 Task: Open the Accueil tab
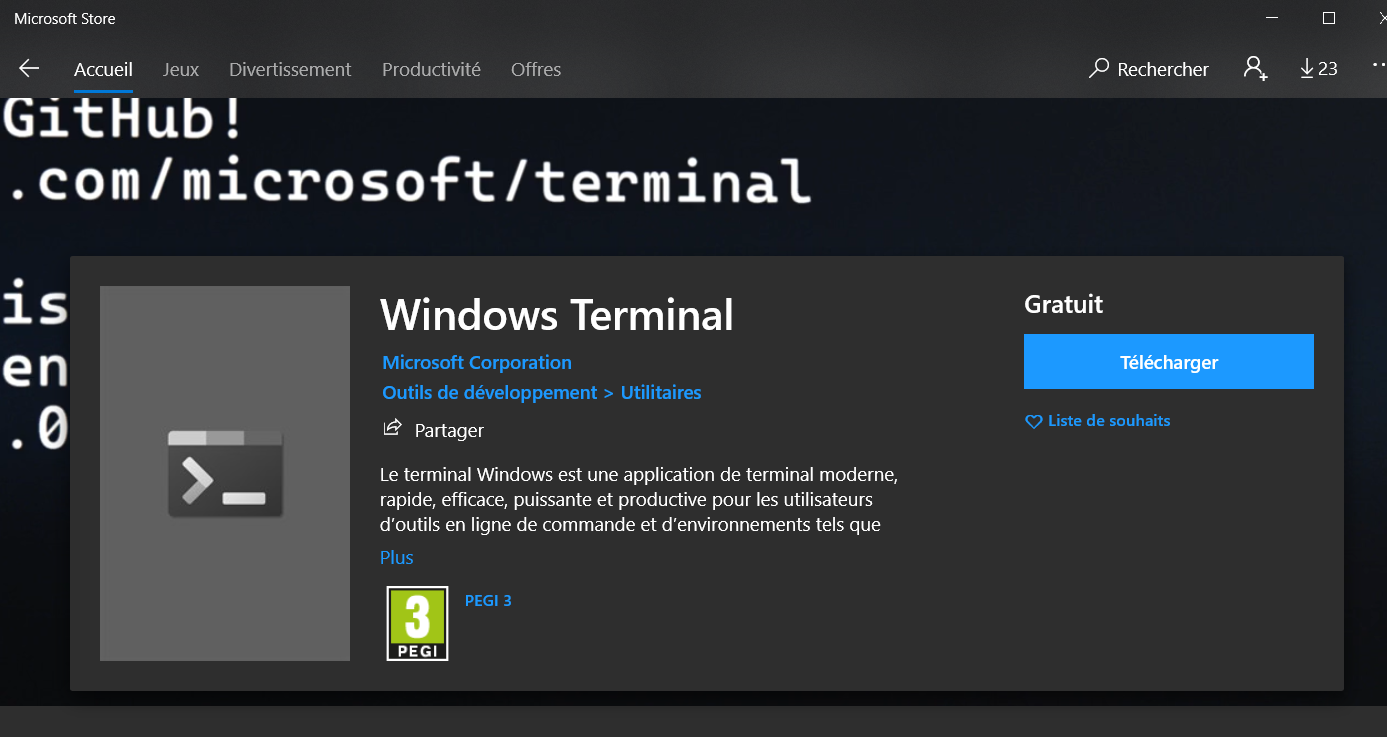(103, 69)
